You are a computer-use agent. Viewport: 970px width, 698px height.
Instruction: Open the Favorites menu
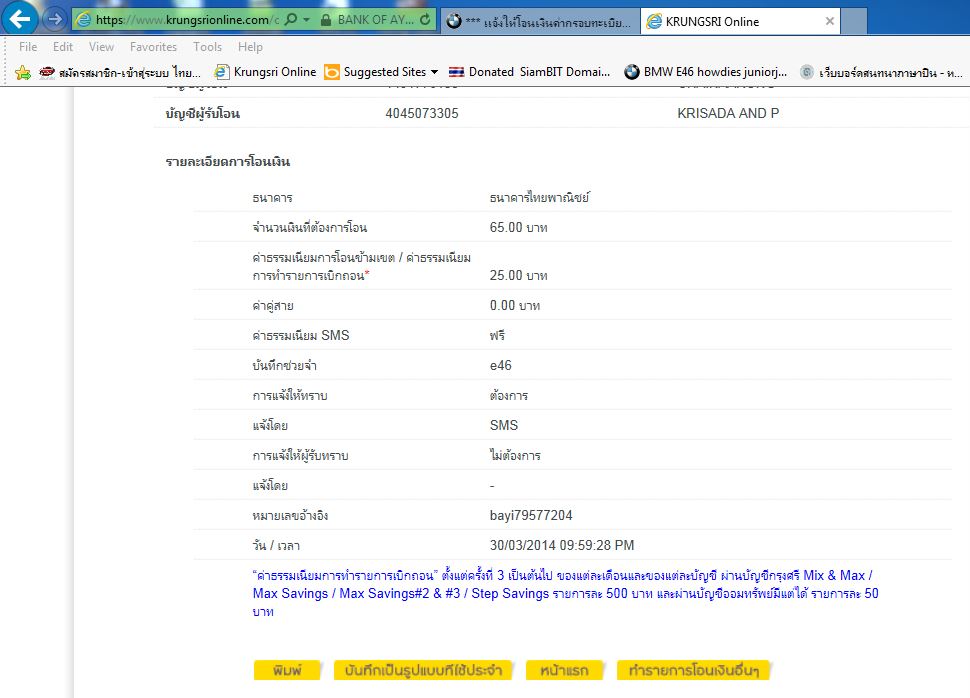(x=153, y=47)
